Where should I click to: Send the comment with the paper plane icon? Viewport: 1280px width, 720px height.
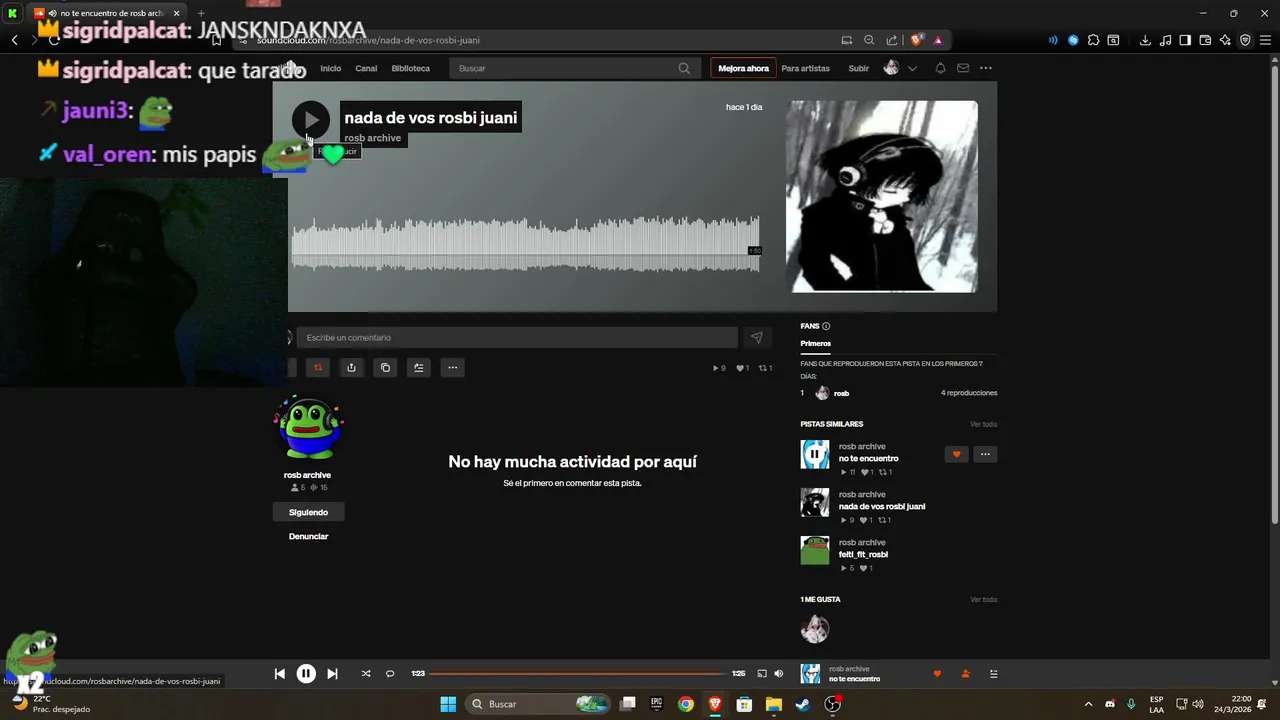point(757,338)
